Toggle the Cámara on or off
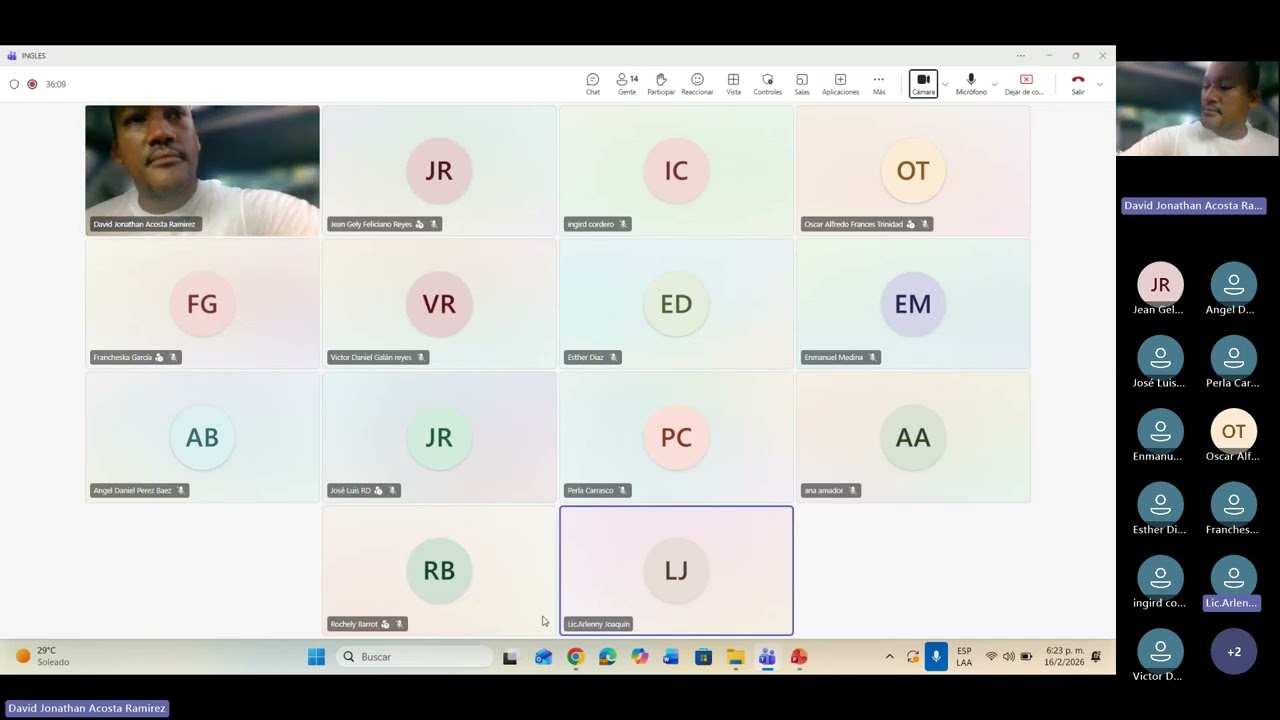The width and height of the screenshot is (1280, 720). (x=923, y=84)
